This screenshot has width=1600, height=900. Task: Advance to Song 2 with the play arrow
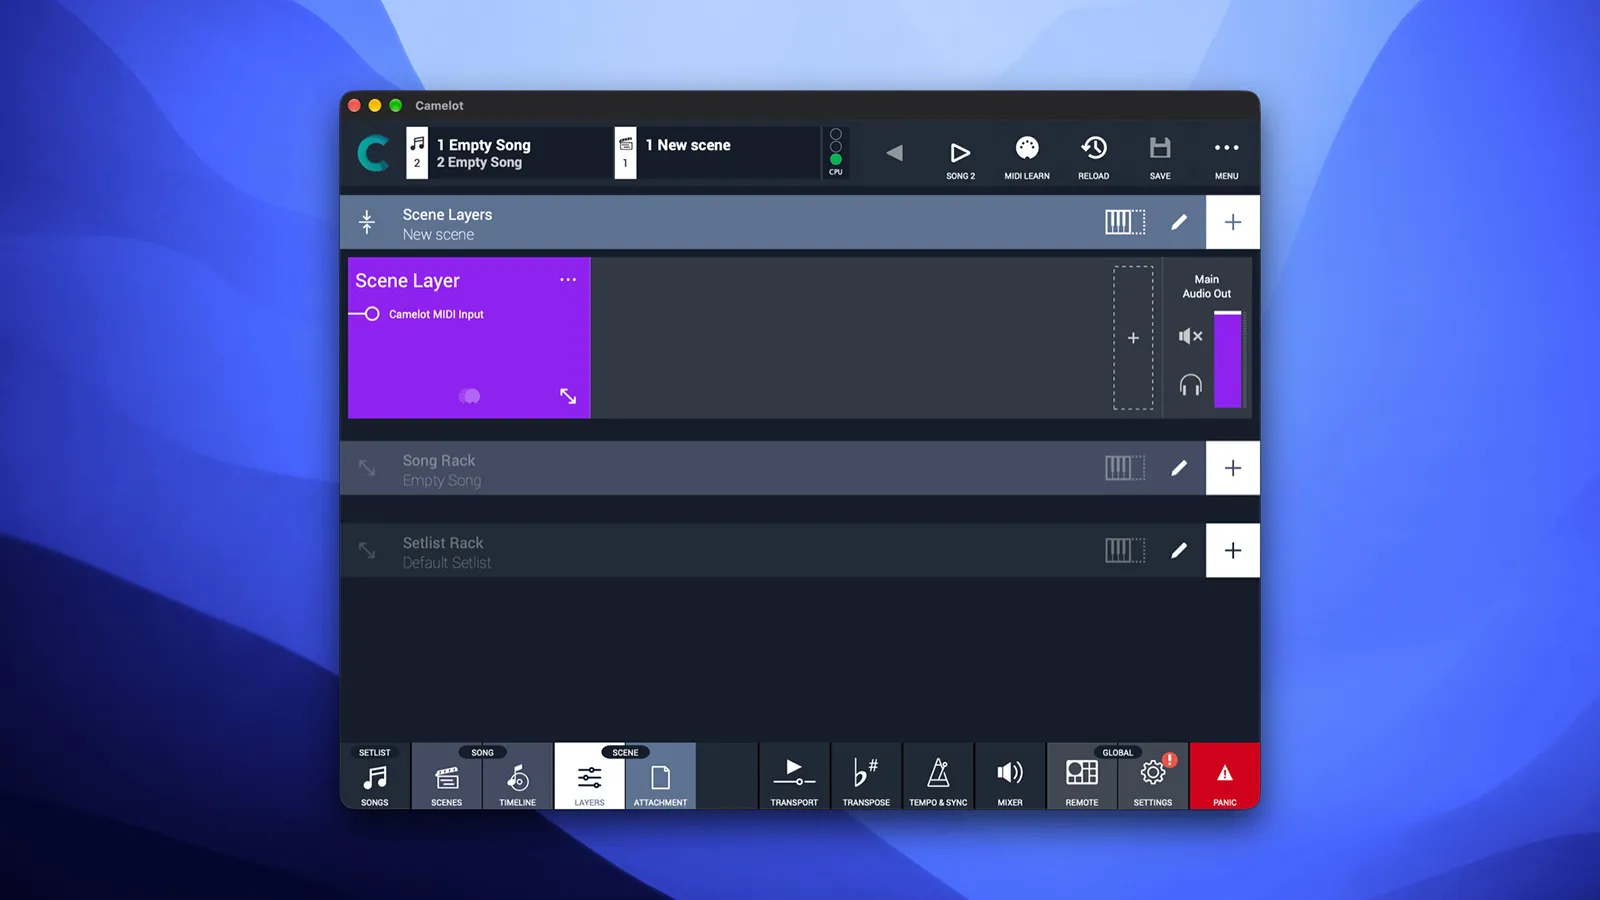tap(960, 158)
